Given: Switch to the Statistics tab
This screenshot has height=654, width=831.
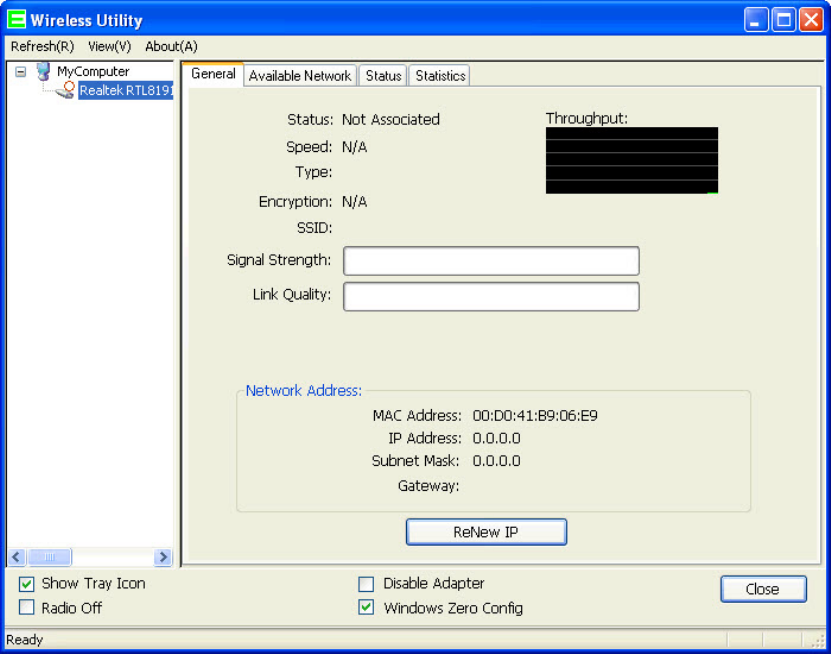Looking at the screenshot, I should 440,76.
